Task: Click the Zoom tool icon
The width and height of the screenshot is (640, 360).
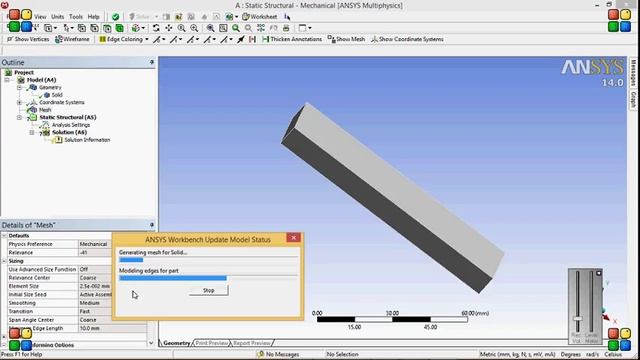Action: tap(181, 28)
